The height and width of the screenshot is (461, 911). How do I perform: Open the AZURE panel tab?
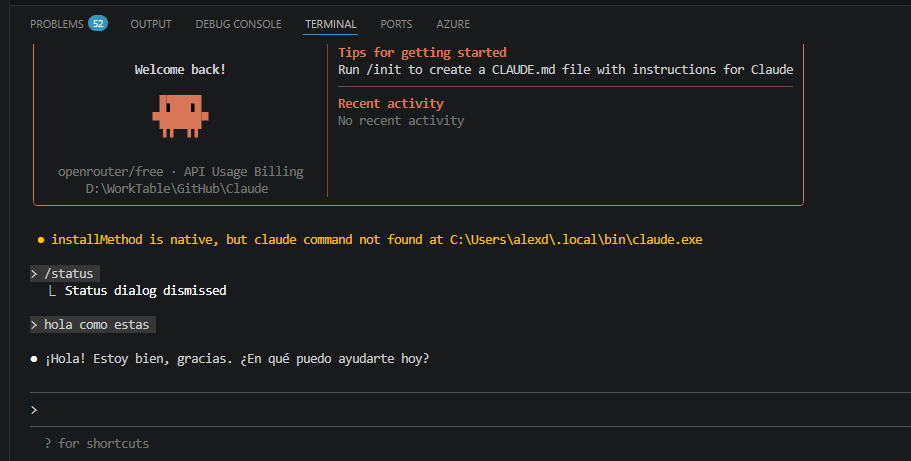click(x=453, y=23)
